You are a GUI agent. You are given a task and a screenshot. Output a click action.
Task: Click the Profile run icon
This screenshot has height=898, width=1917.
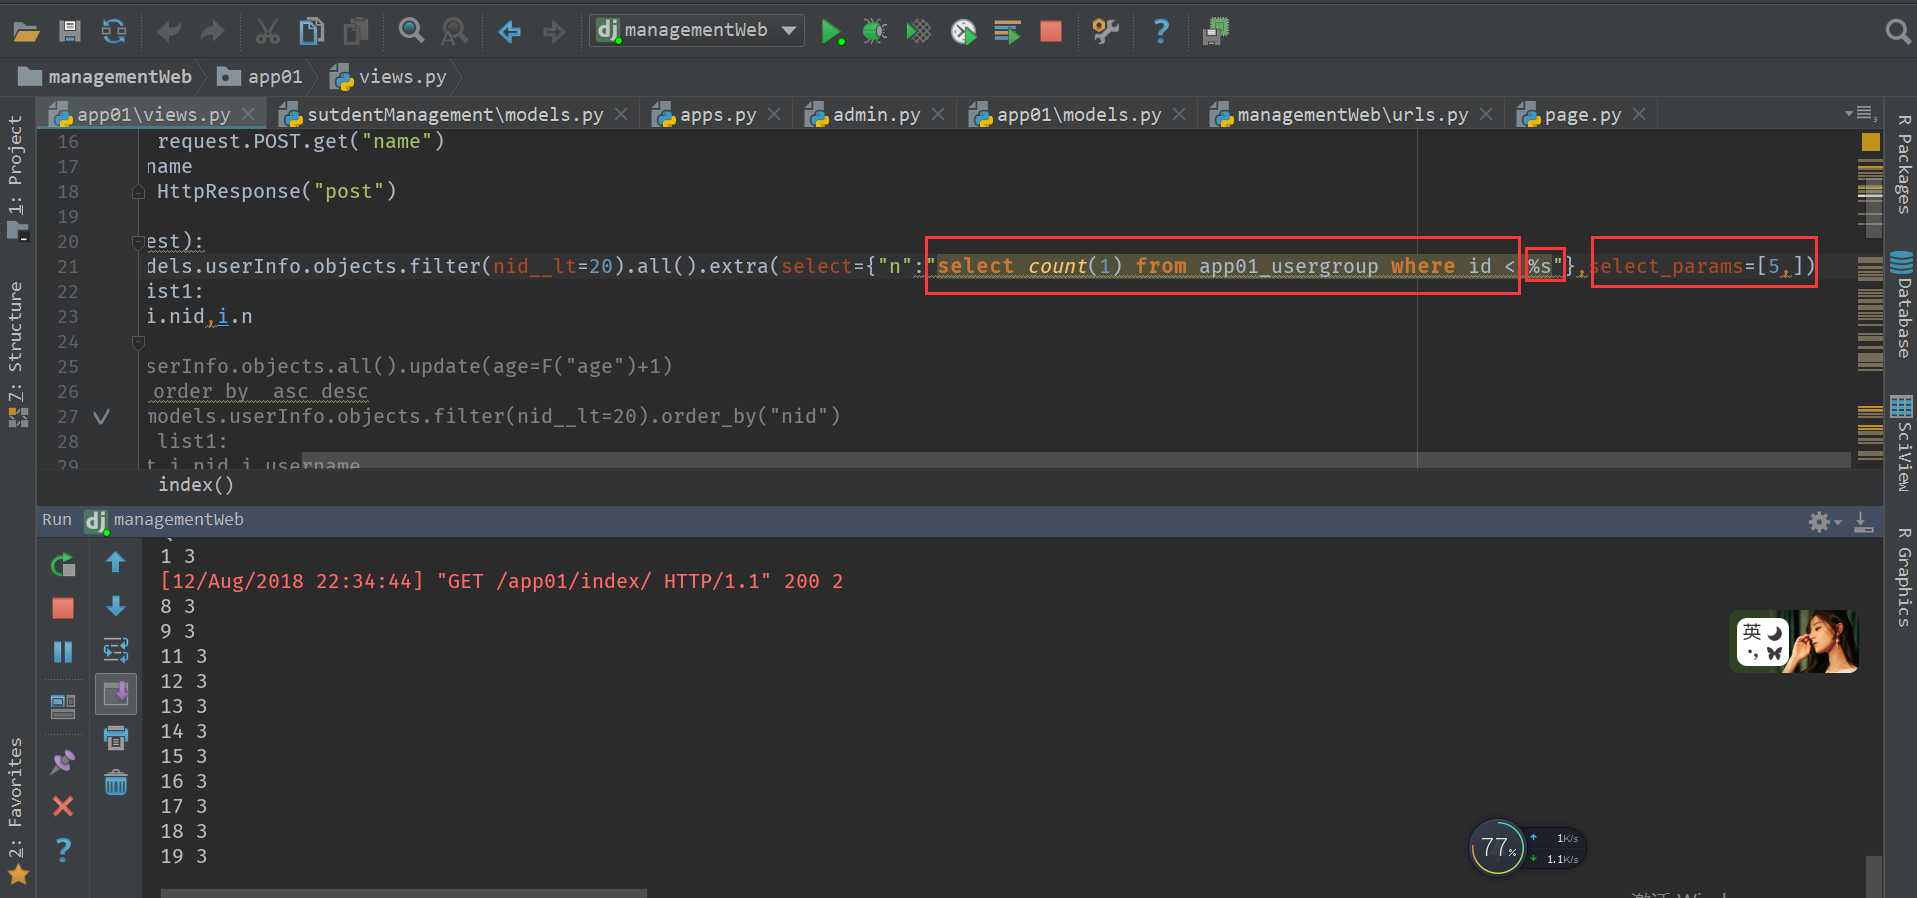963,32
